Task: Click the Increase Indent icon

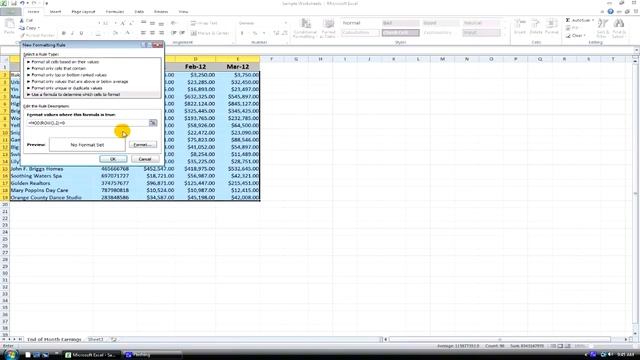Action: (182, 33)
